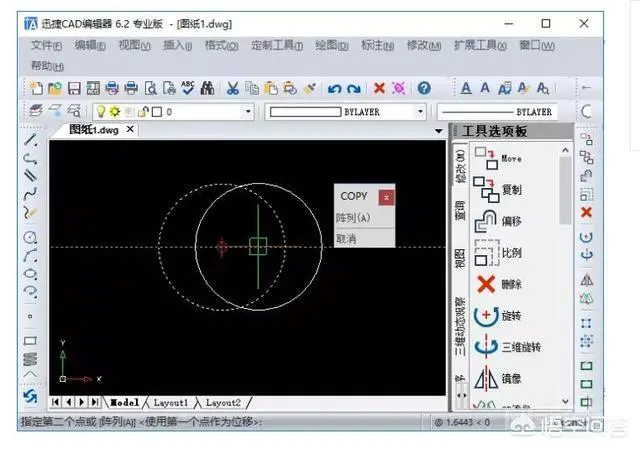Screen dimensions: 640x449
Task: Click the tool palette scroll down arrow
Action: click(565, 402)
